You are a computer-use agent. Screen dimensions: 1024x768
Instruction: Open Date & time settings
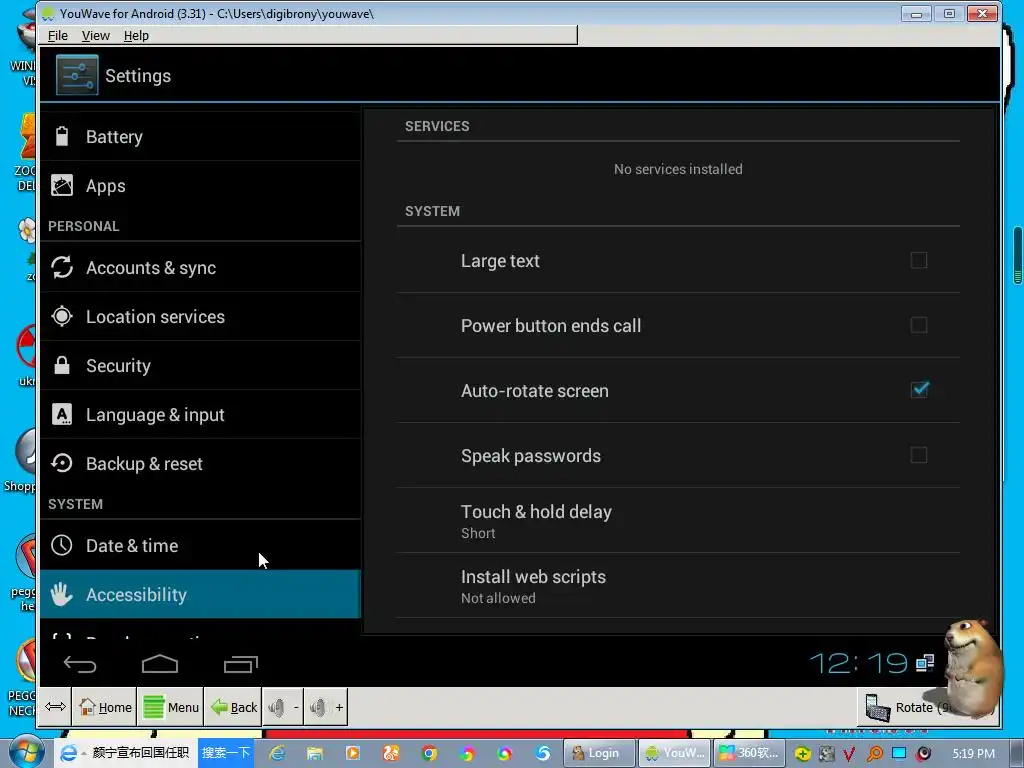(x=200, y=545)
